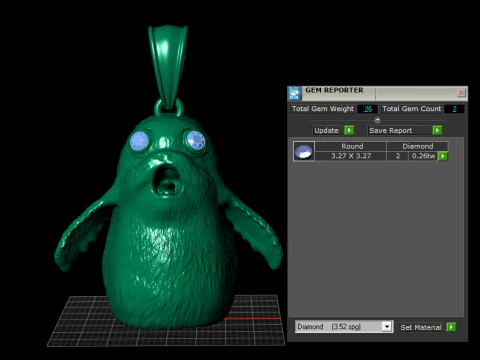Click the green arrow beside Update

click(x=349, y=130)
